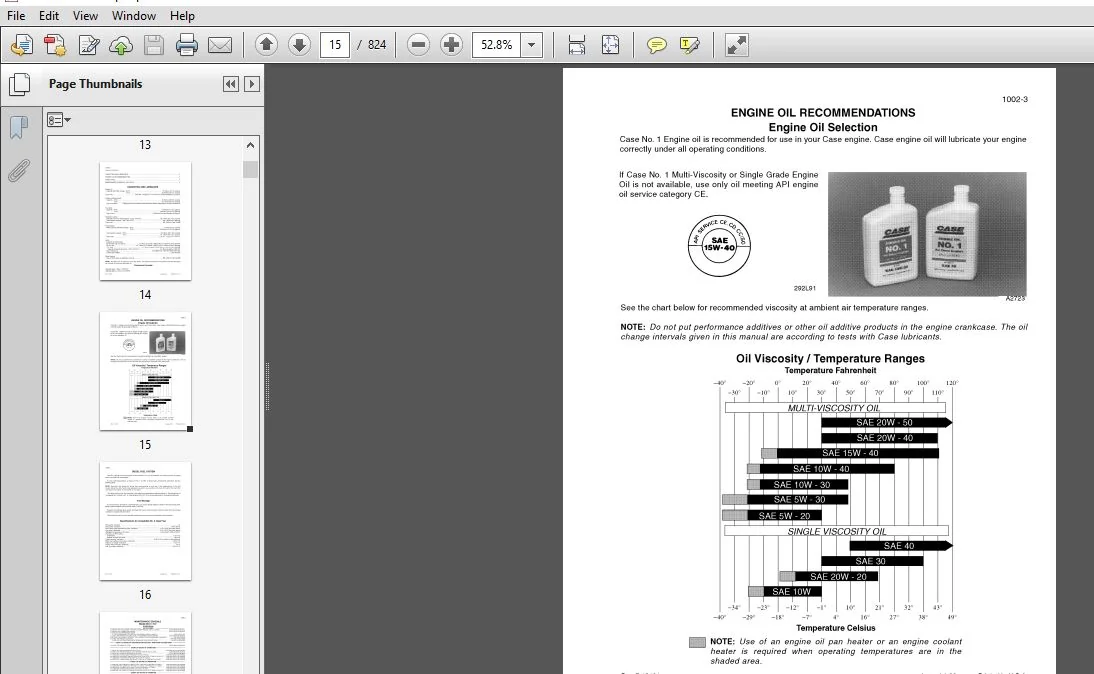1094x674 pixels.
Task: Open the thumbnail options menu dropdown
Action: tap(59, 120)
